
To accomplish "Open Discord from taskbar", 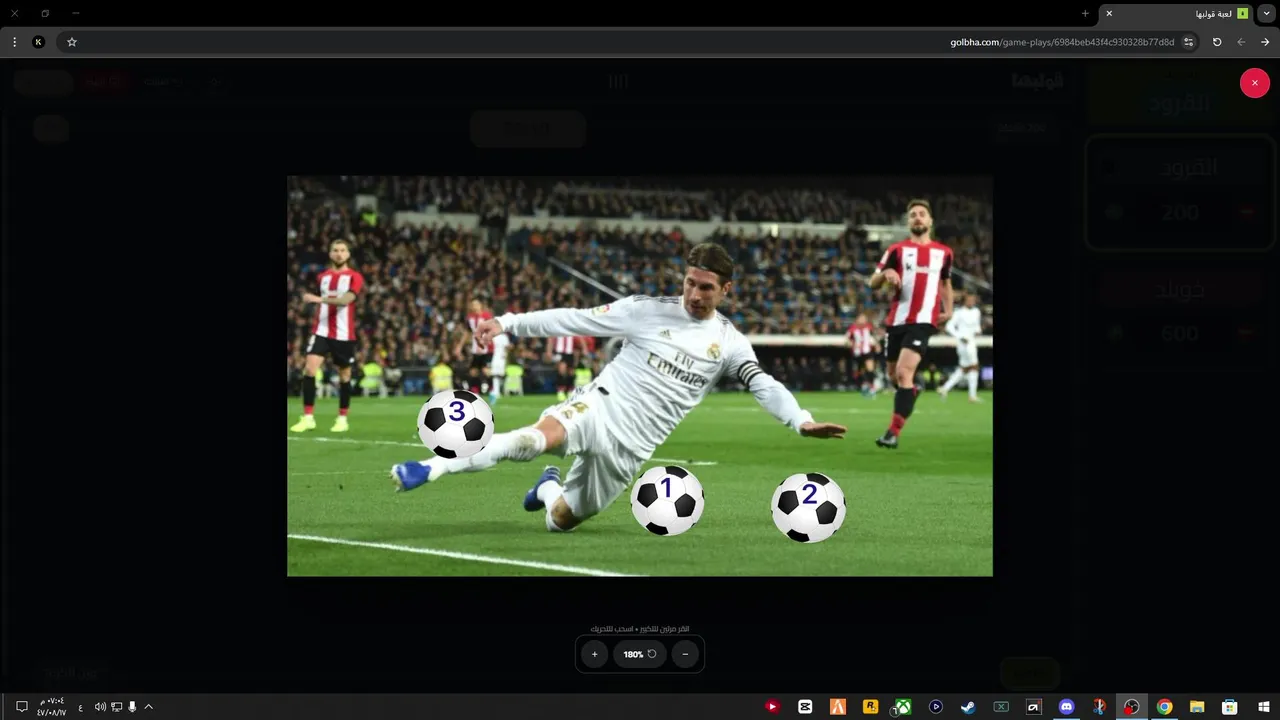I will [1066, 707].
